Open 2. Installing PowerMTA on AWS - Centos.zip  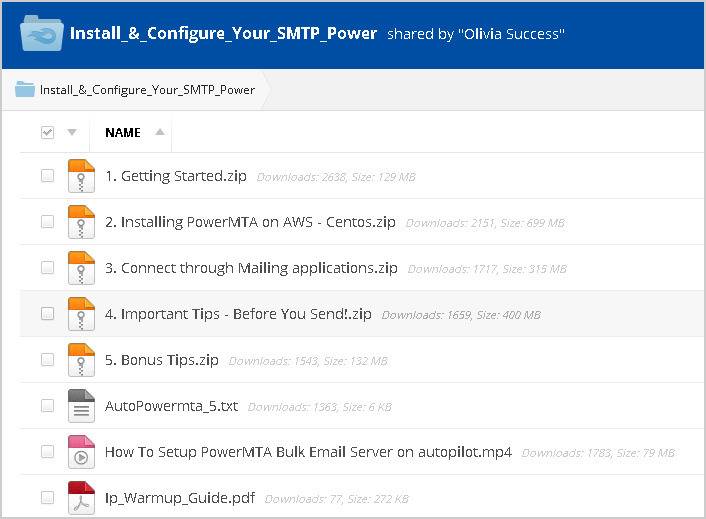click(x=250, y=222)
